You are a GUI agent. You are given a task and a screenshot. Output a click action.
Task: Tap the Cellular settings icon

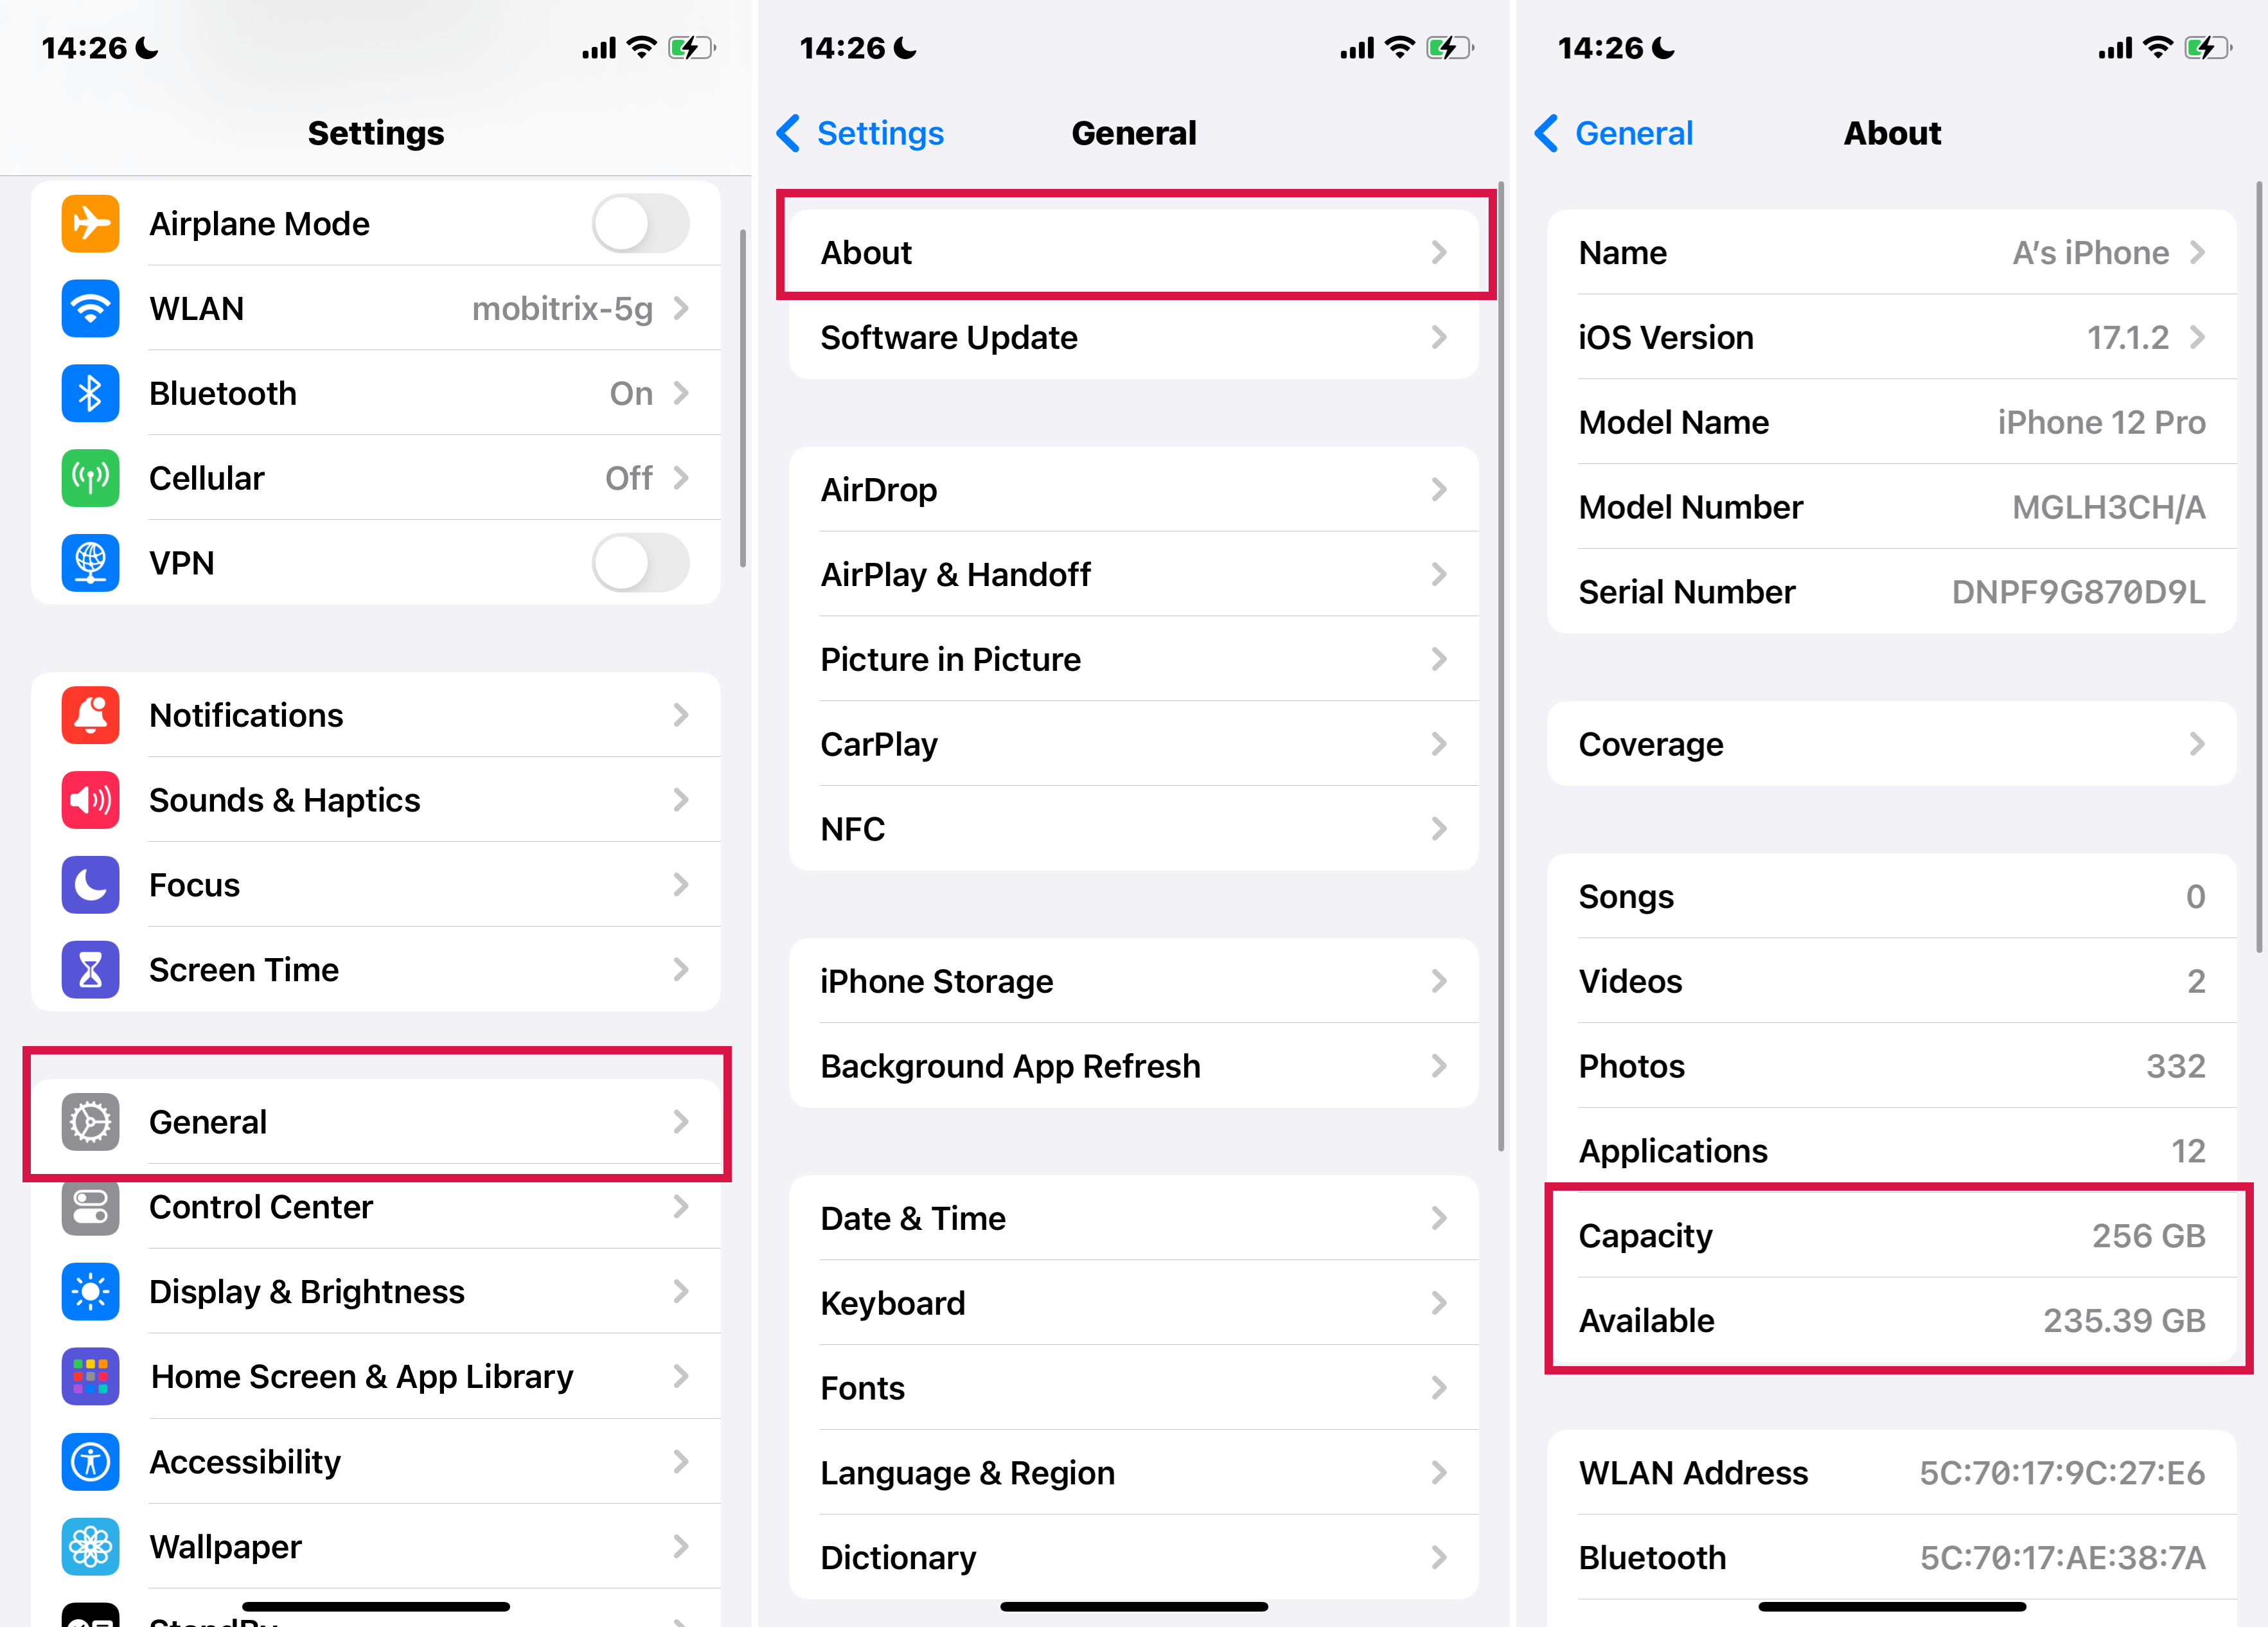click(x=92, y=479)
